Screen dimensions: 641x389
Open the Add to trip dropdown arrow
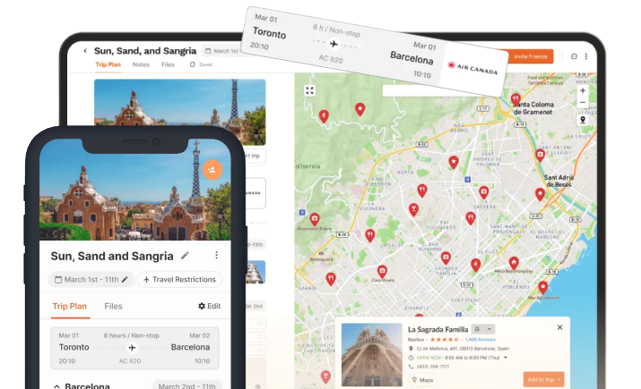559,380
